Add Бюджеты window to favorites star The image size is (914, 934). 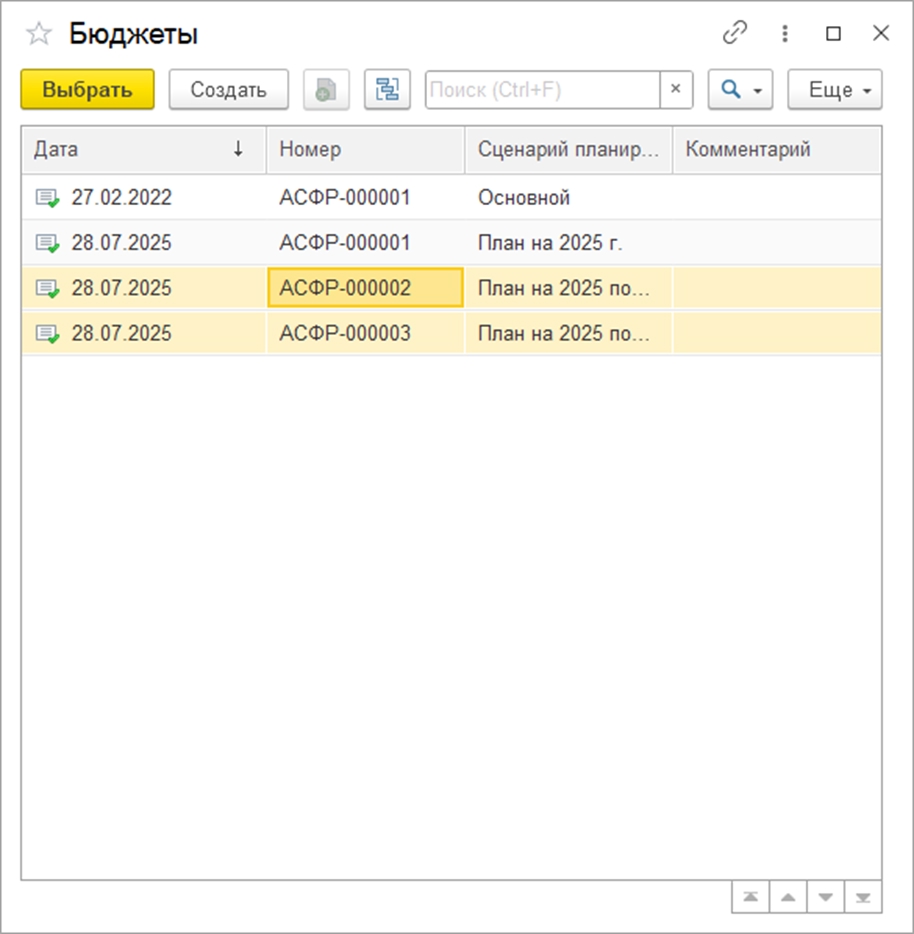[x=38, y=34]
